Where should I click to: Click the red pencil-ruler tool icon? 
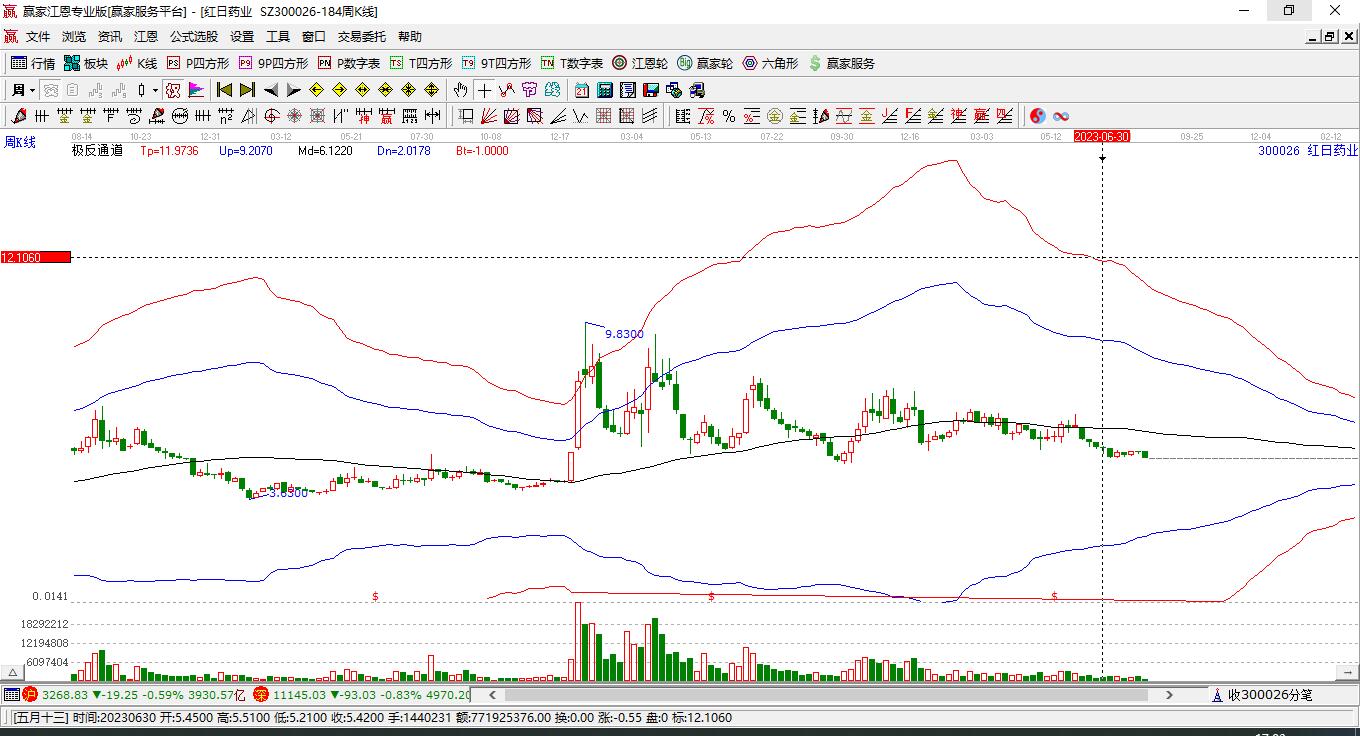tap(821, 116)
